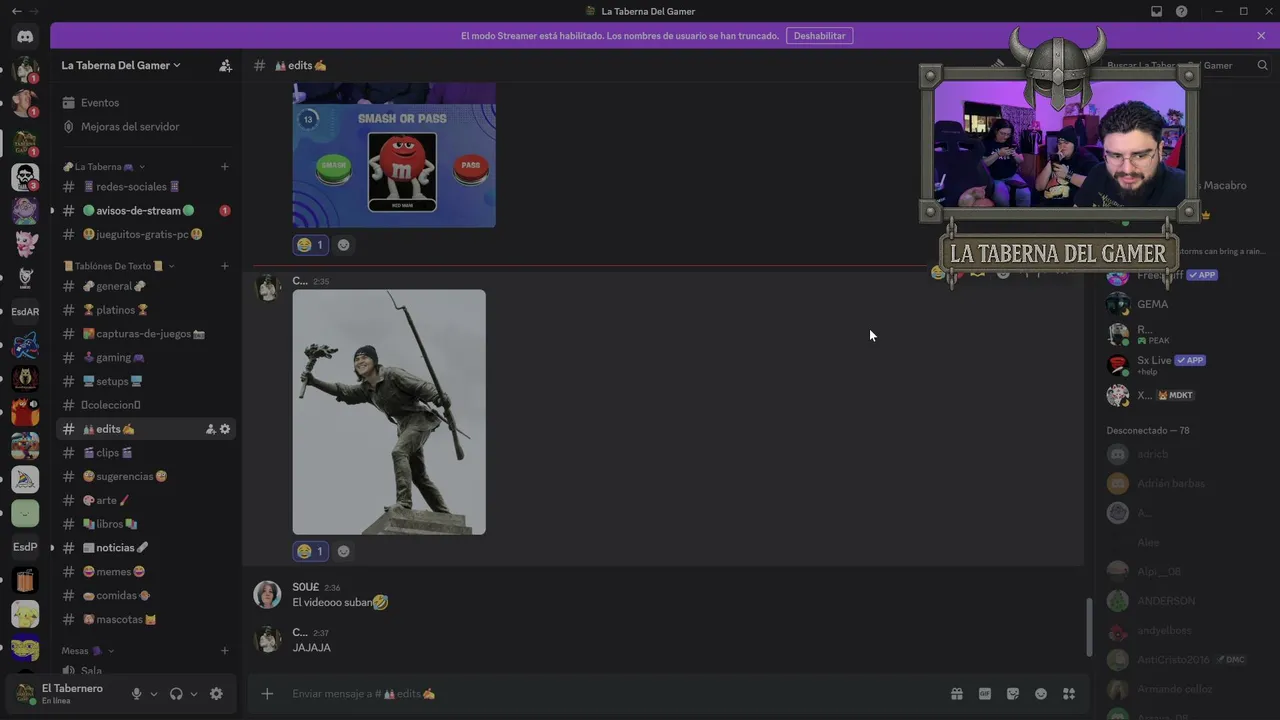Viewport: 1280px width, 720px height.
Task: Click the attach file plus button
Action: point(267,694)
